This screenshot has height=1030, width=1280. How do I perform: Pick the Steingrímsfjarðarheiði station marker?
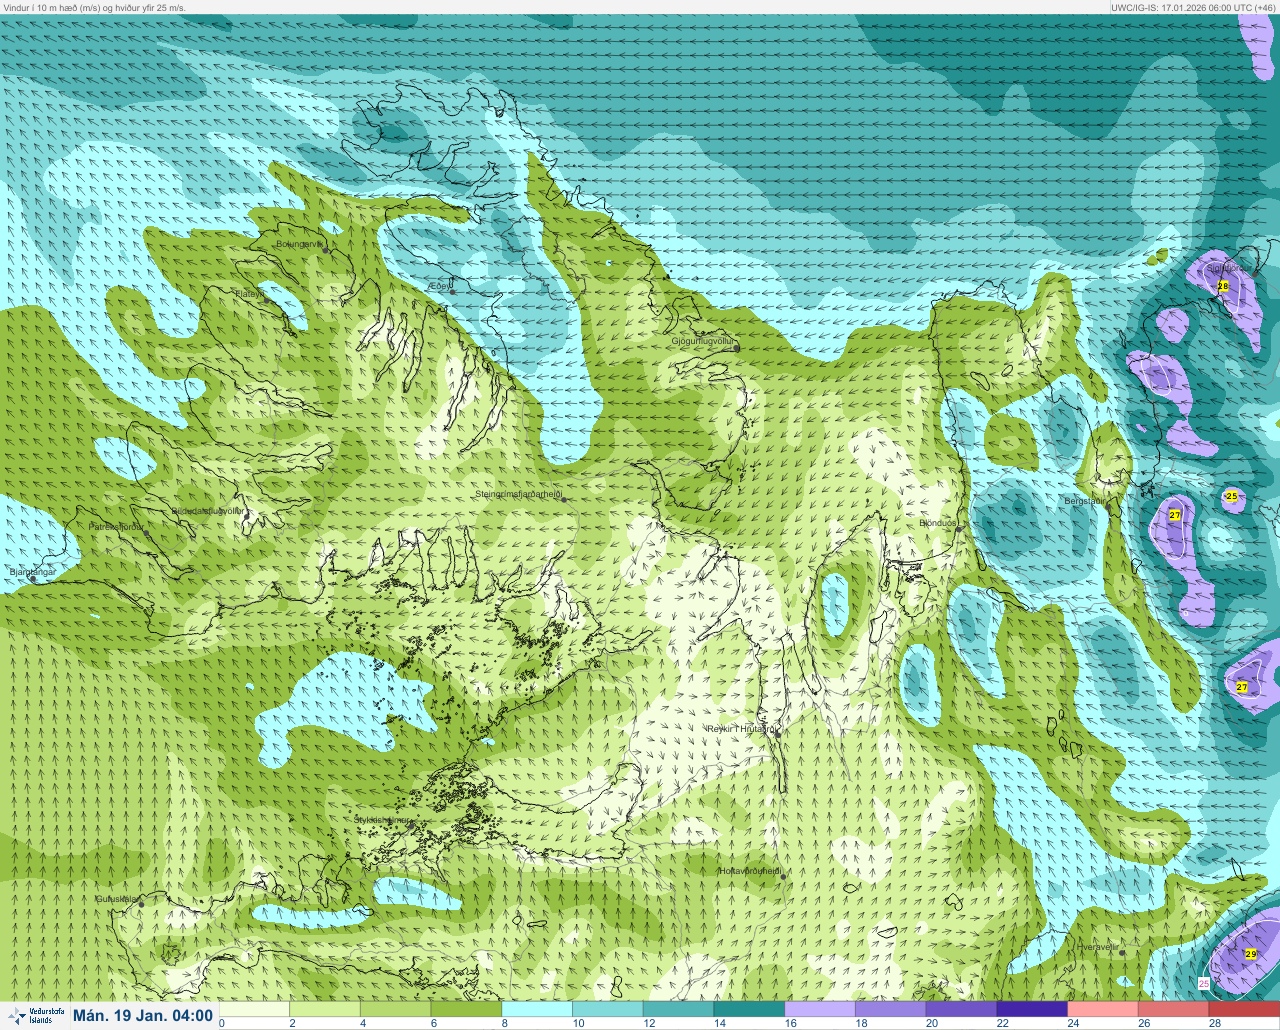pos(562,498)
